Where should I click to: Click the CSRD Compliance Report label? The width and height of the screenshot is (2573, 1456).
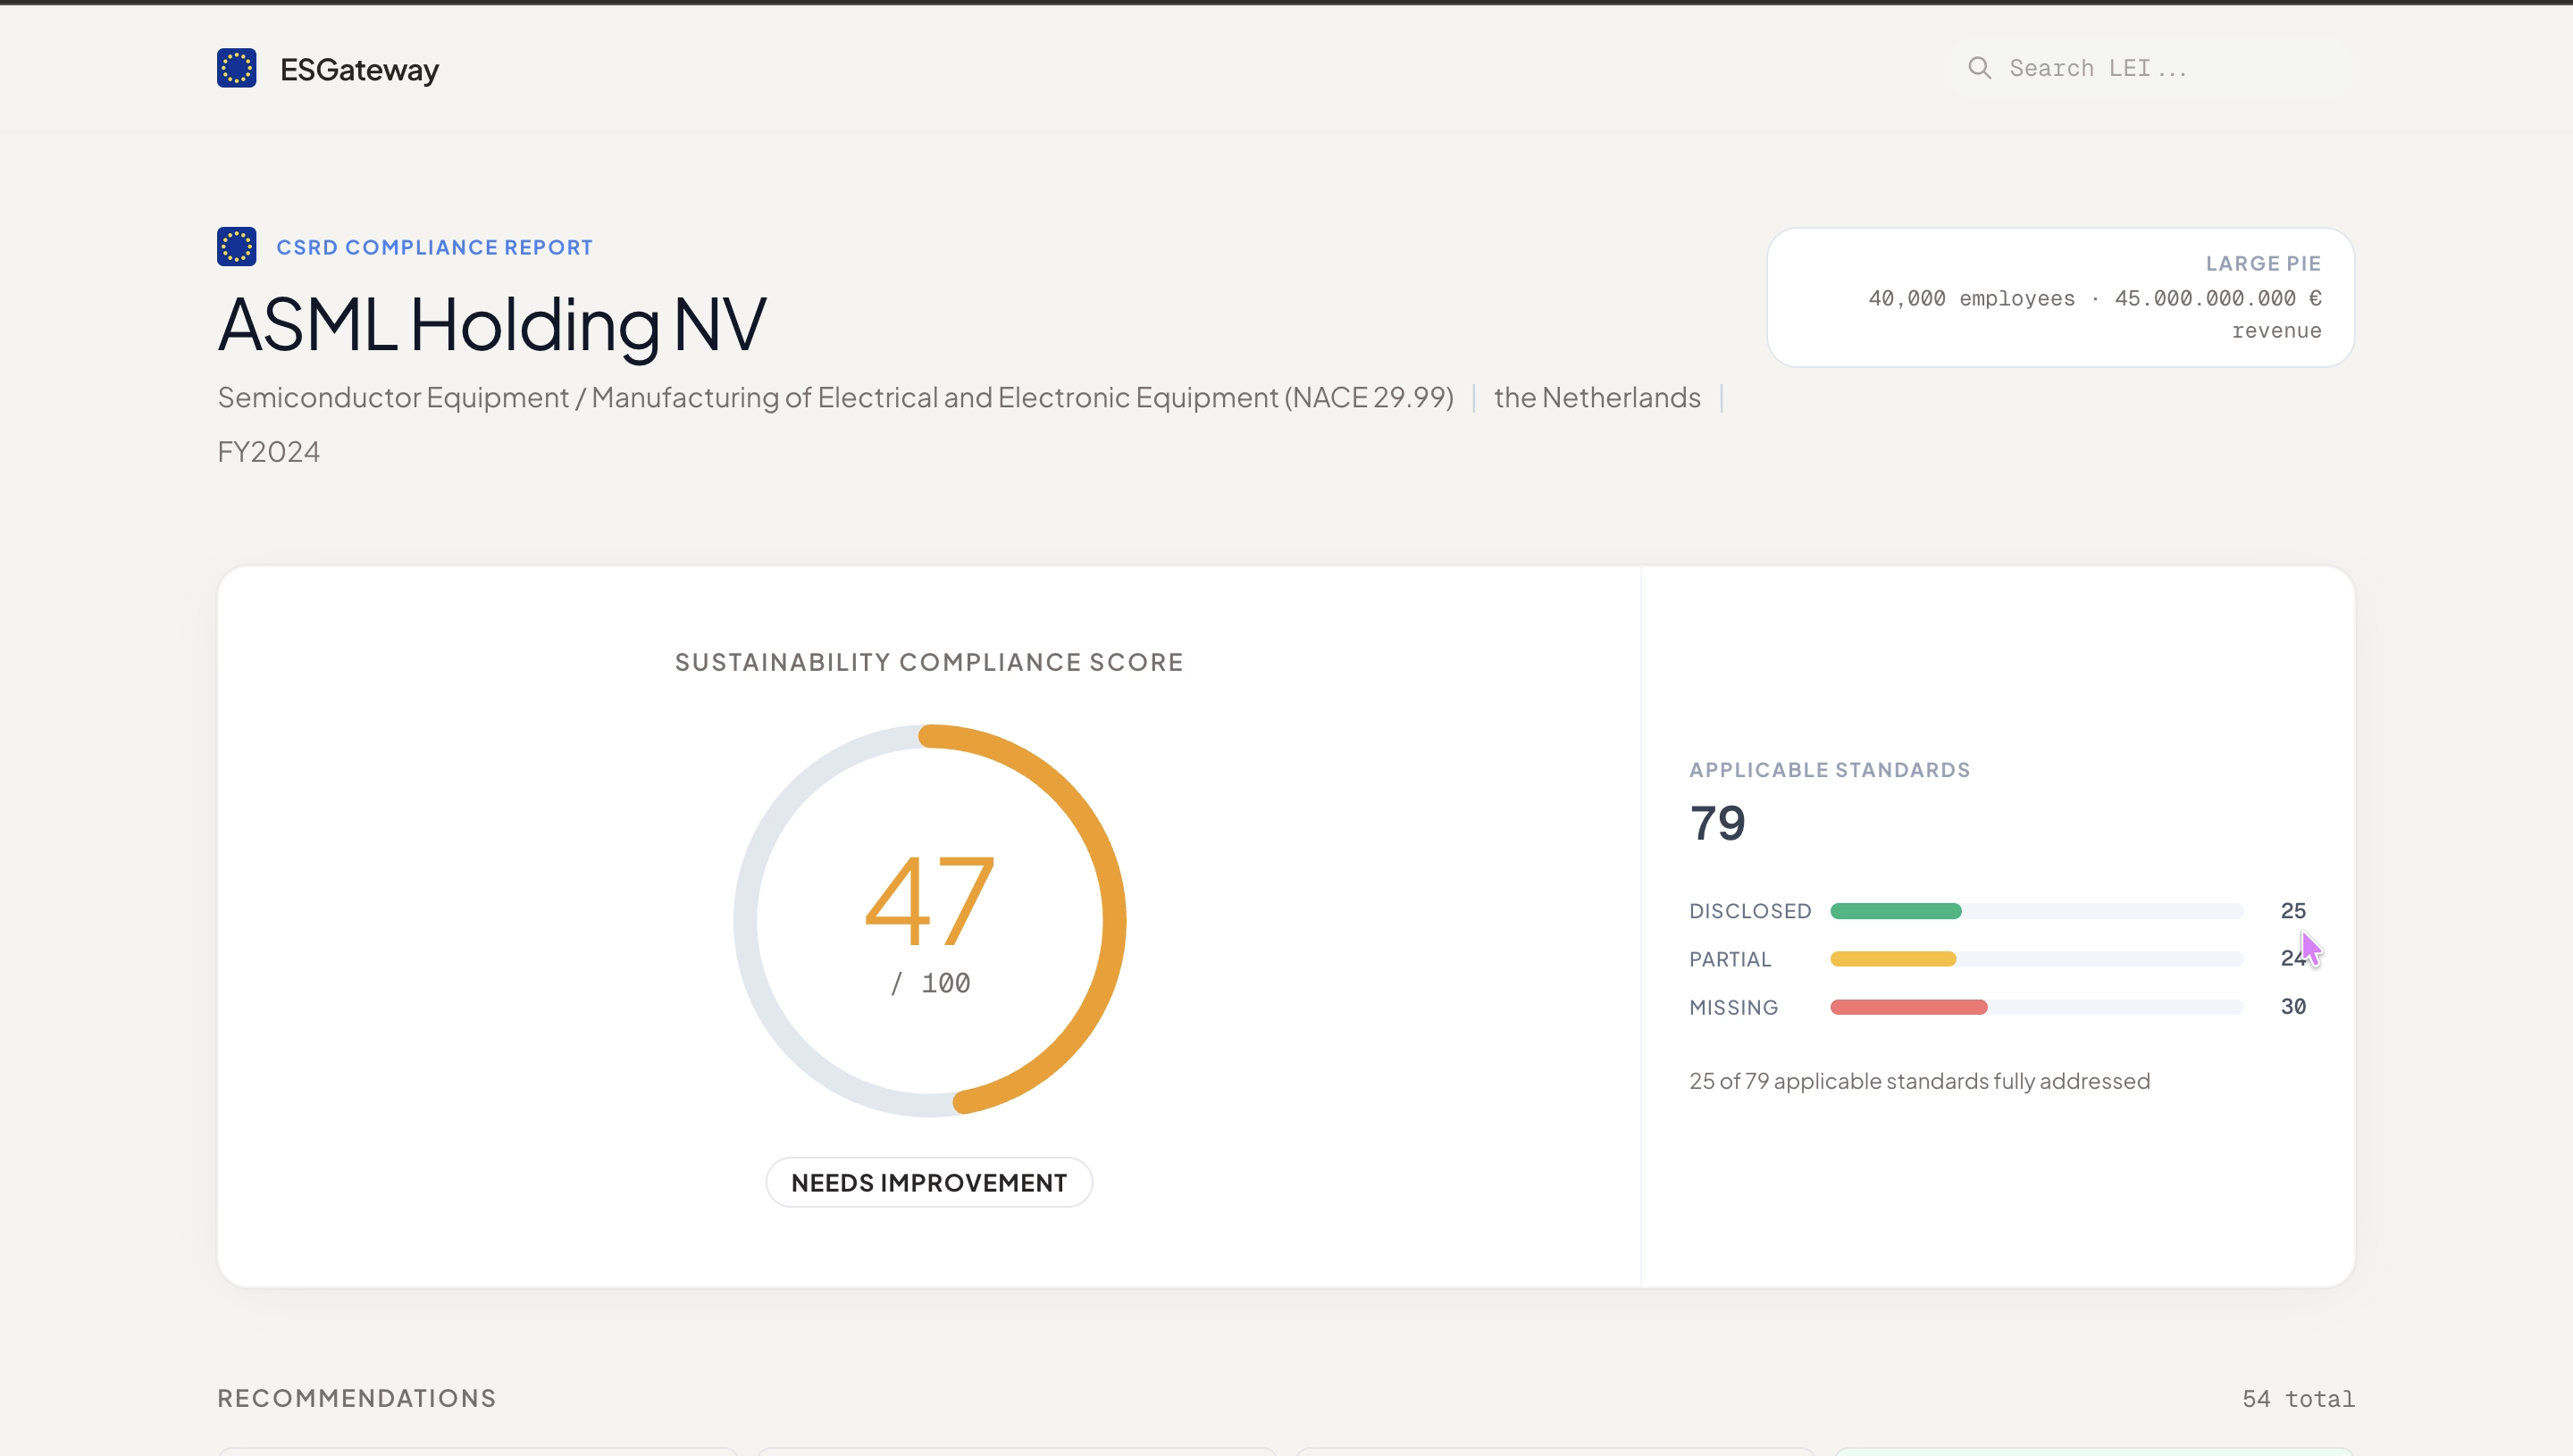[434, 247]
